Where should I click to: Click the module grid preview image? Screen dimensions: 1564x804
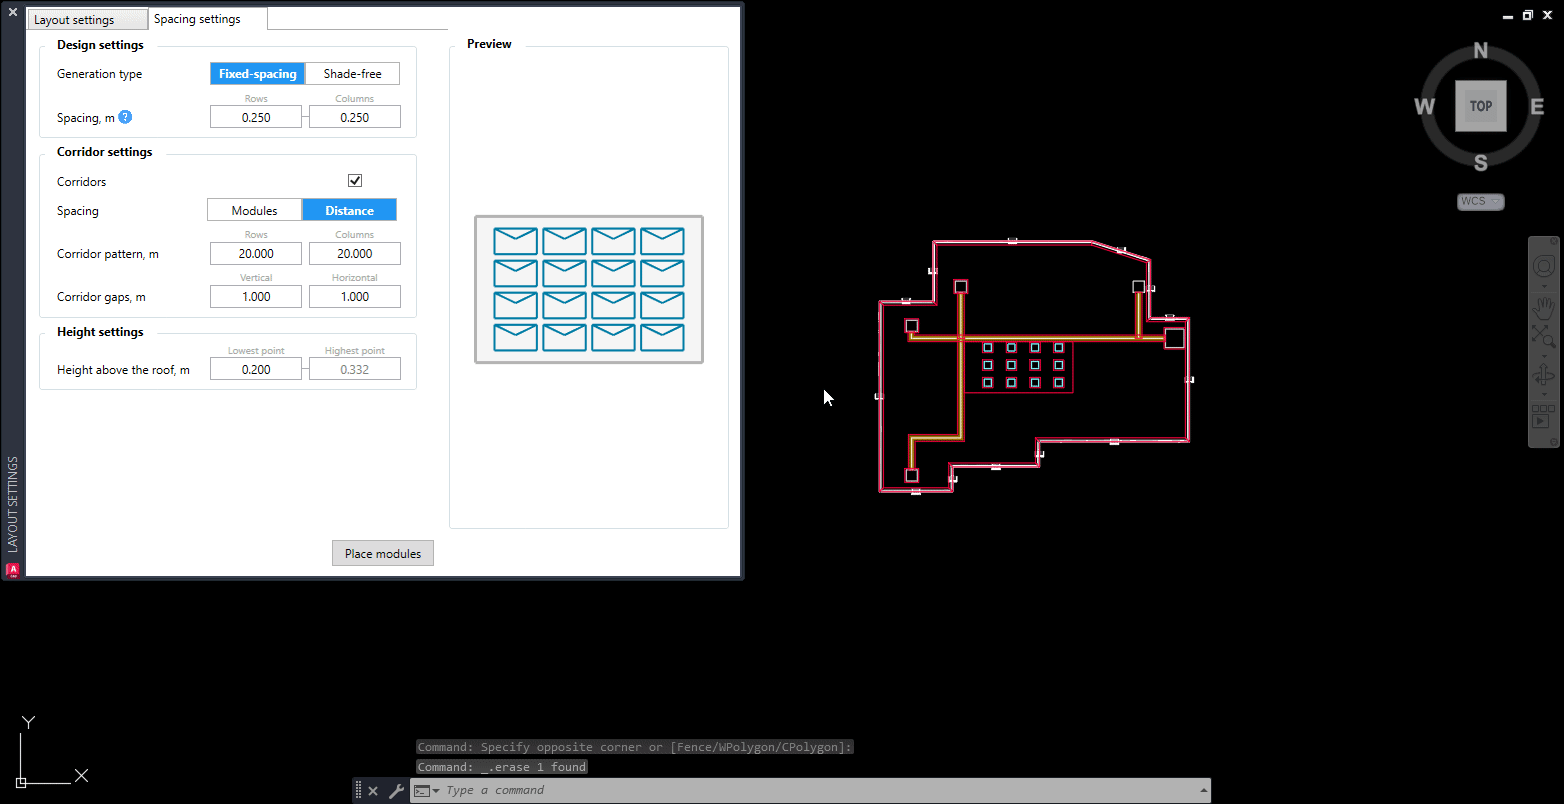pyautogui.click(x=589, y=290)
